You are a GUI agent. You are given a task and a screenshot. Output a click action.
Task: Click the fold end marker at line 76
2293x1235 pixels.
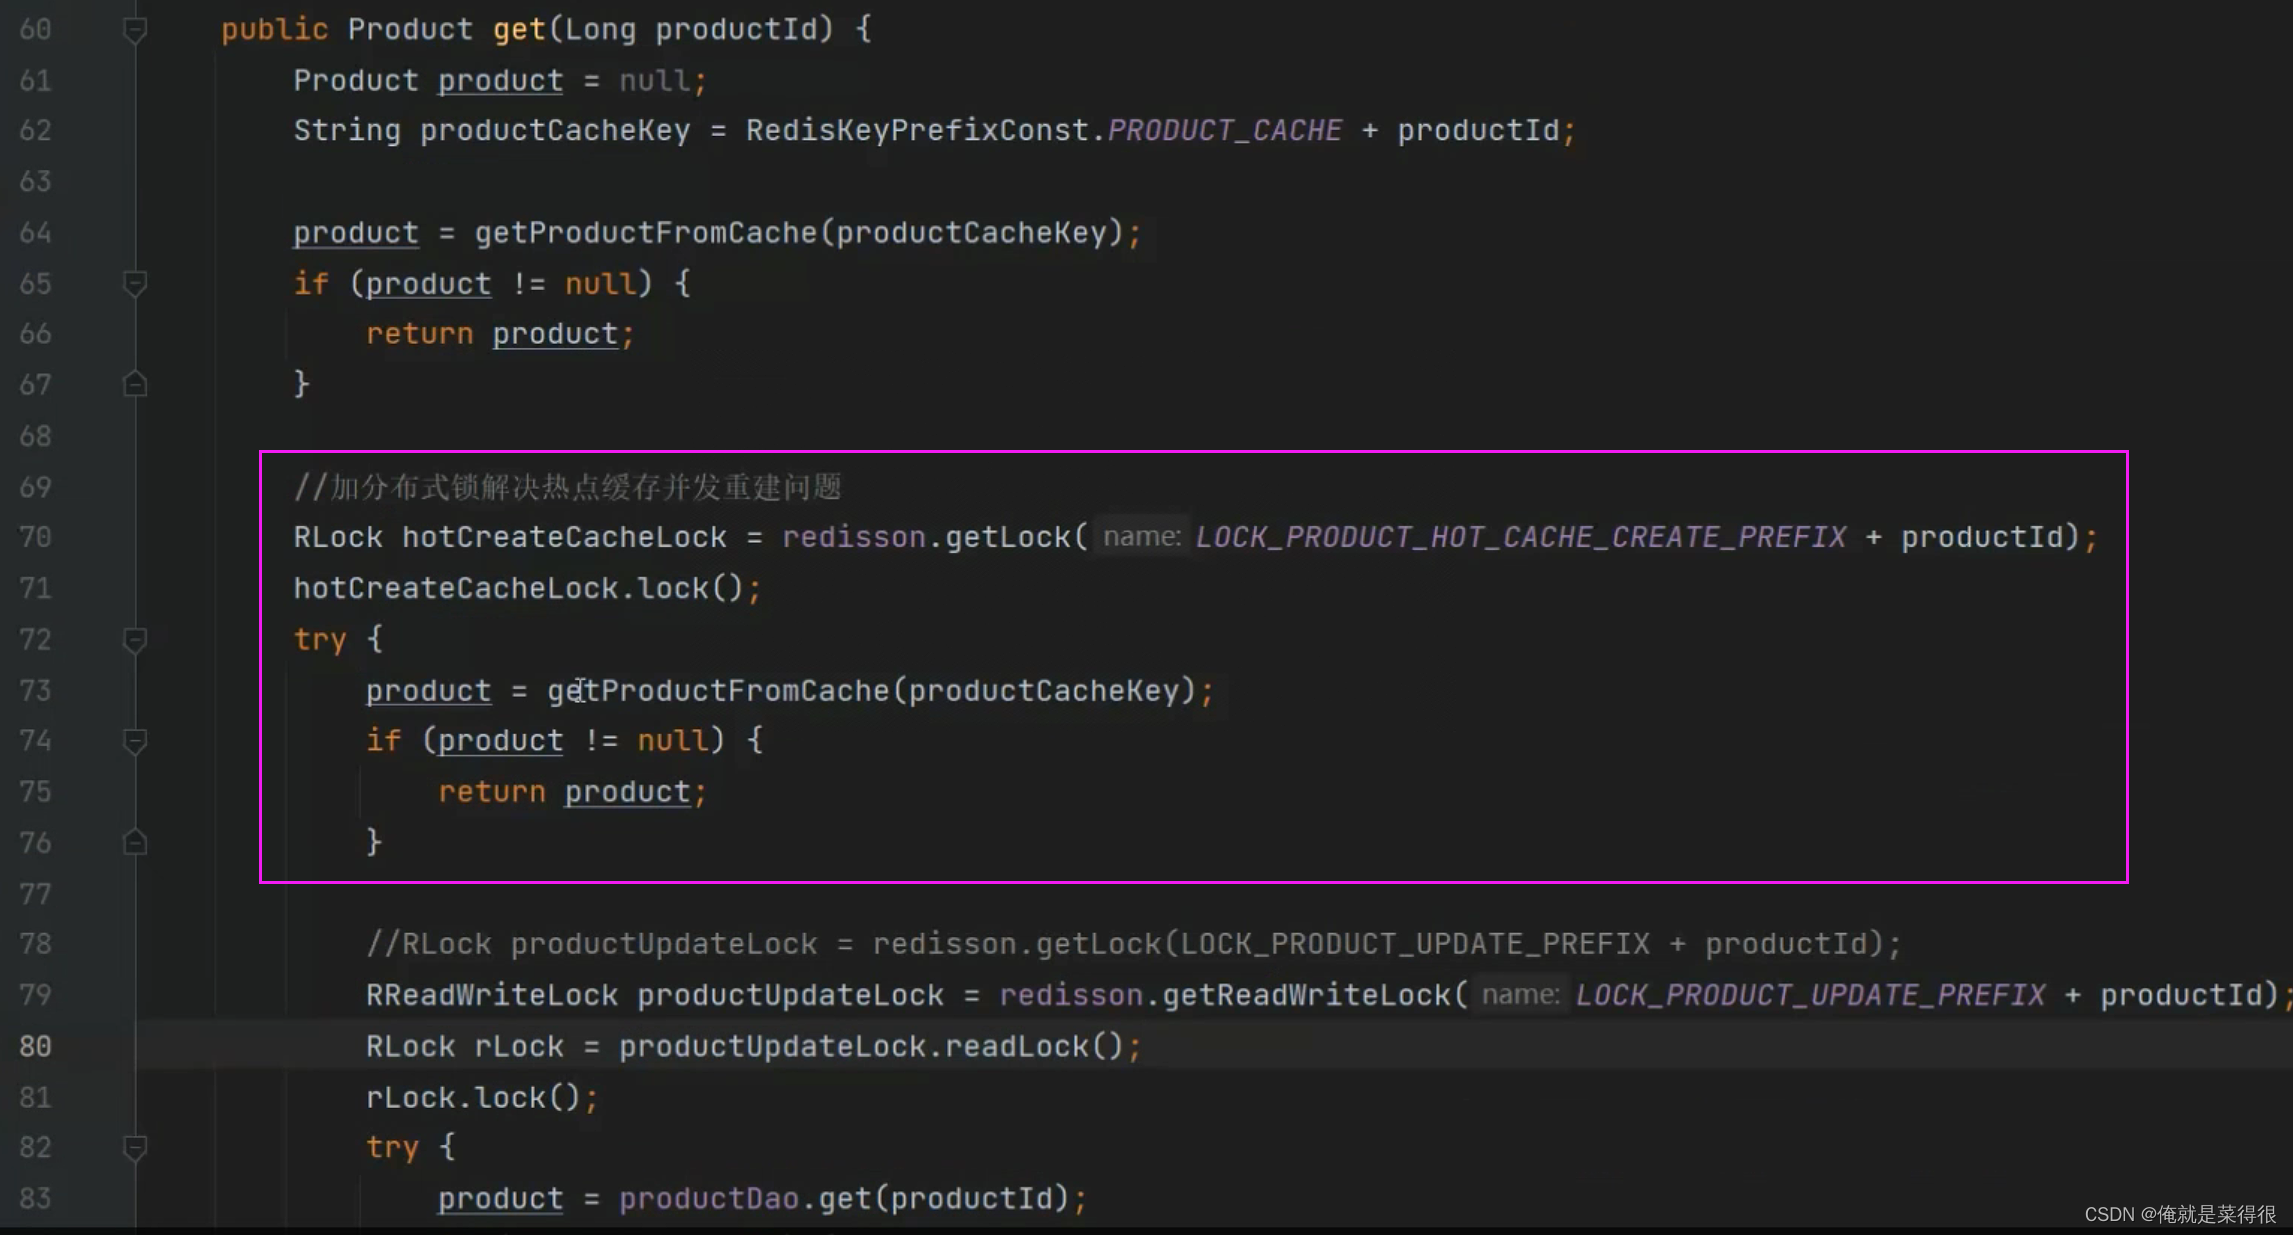pyautogui.click(x=135, y=843)
